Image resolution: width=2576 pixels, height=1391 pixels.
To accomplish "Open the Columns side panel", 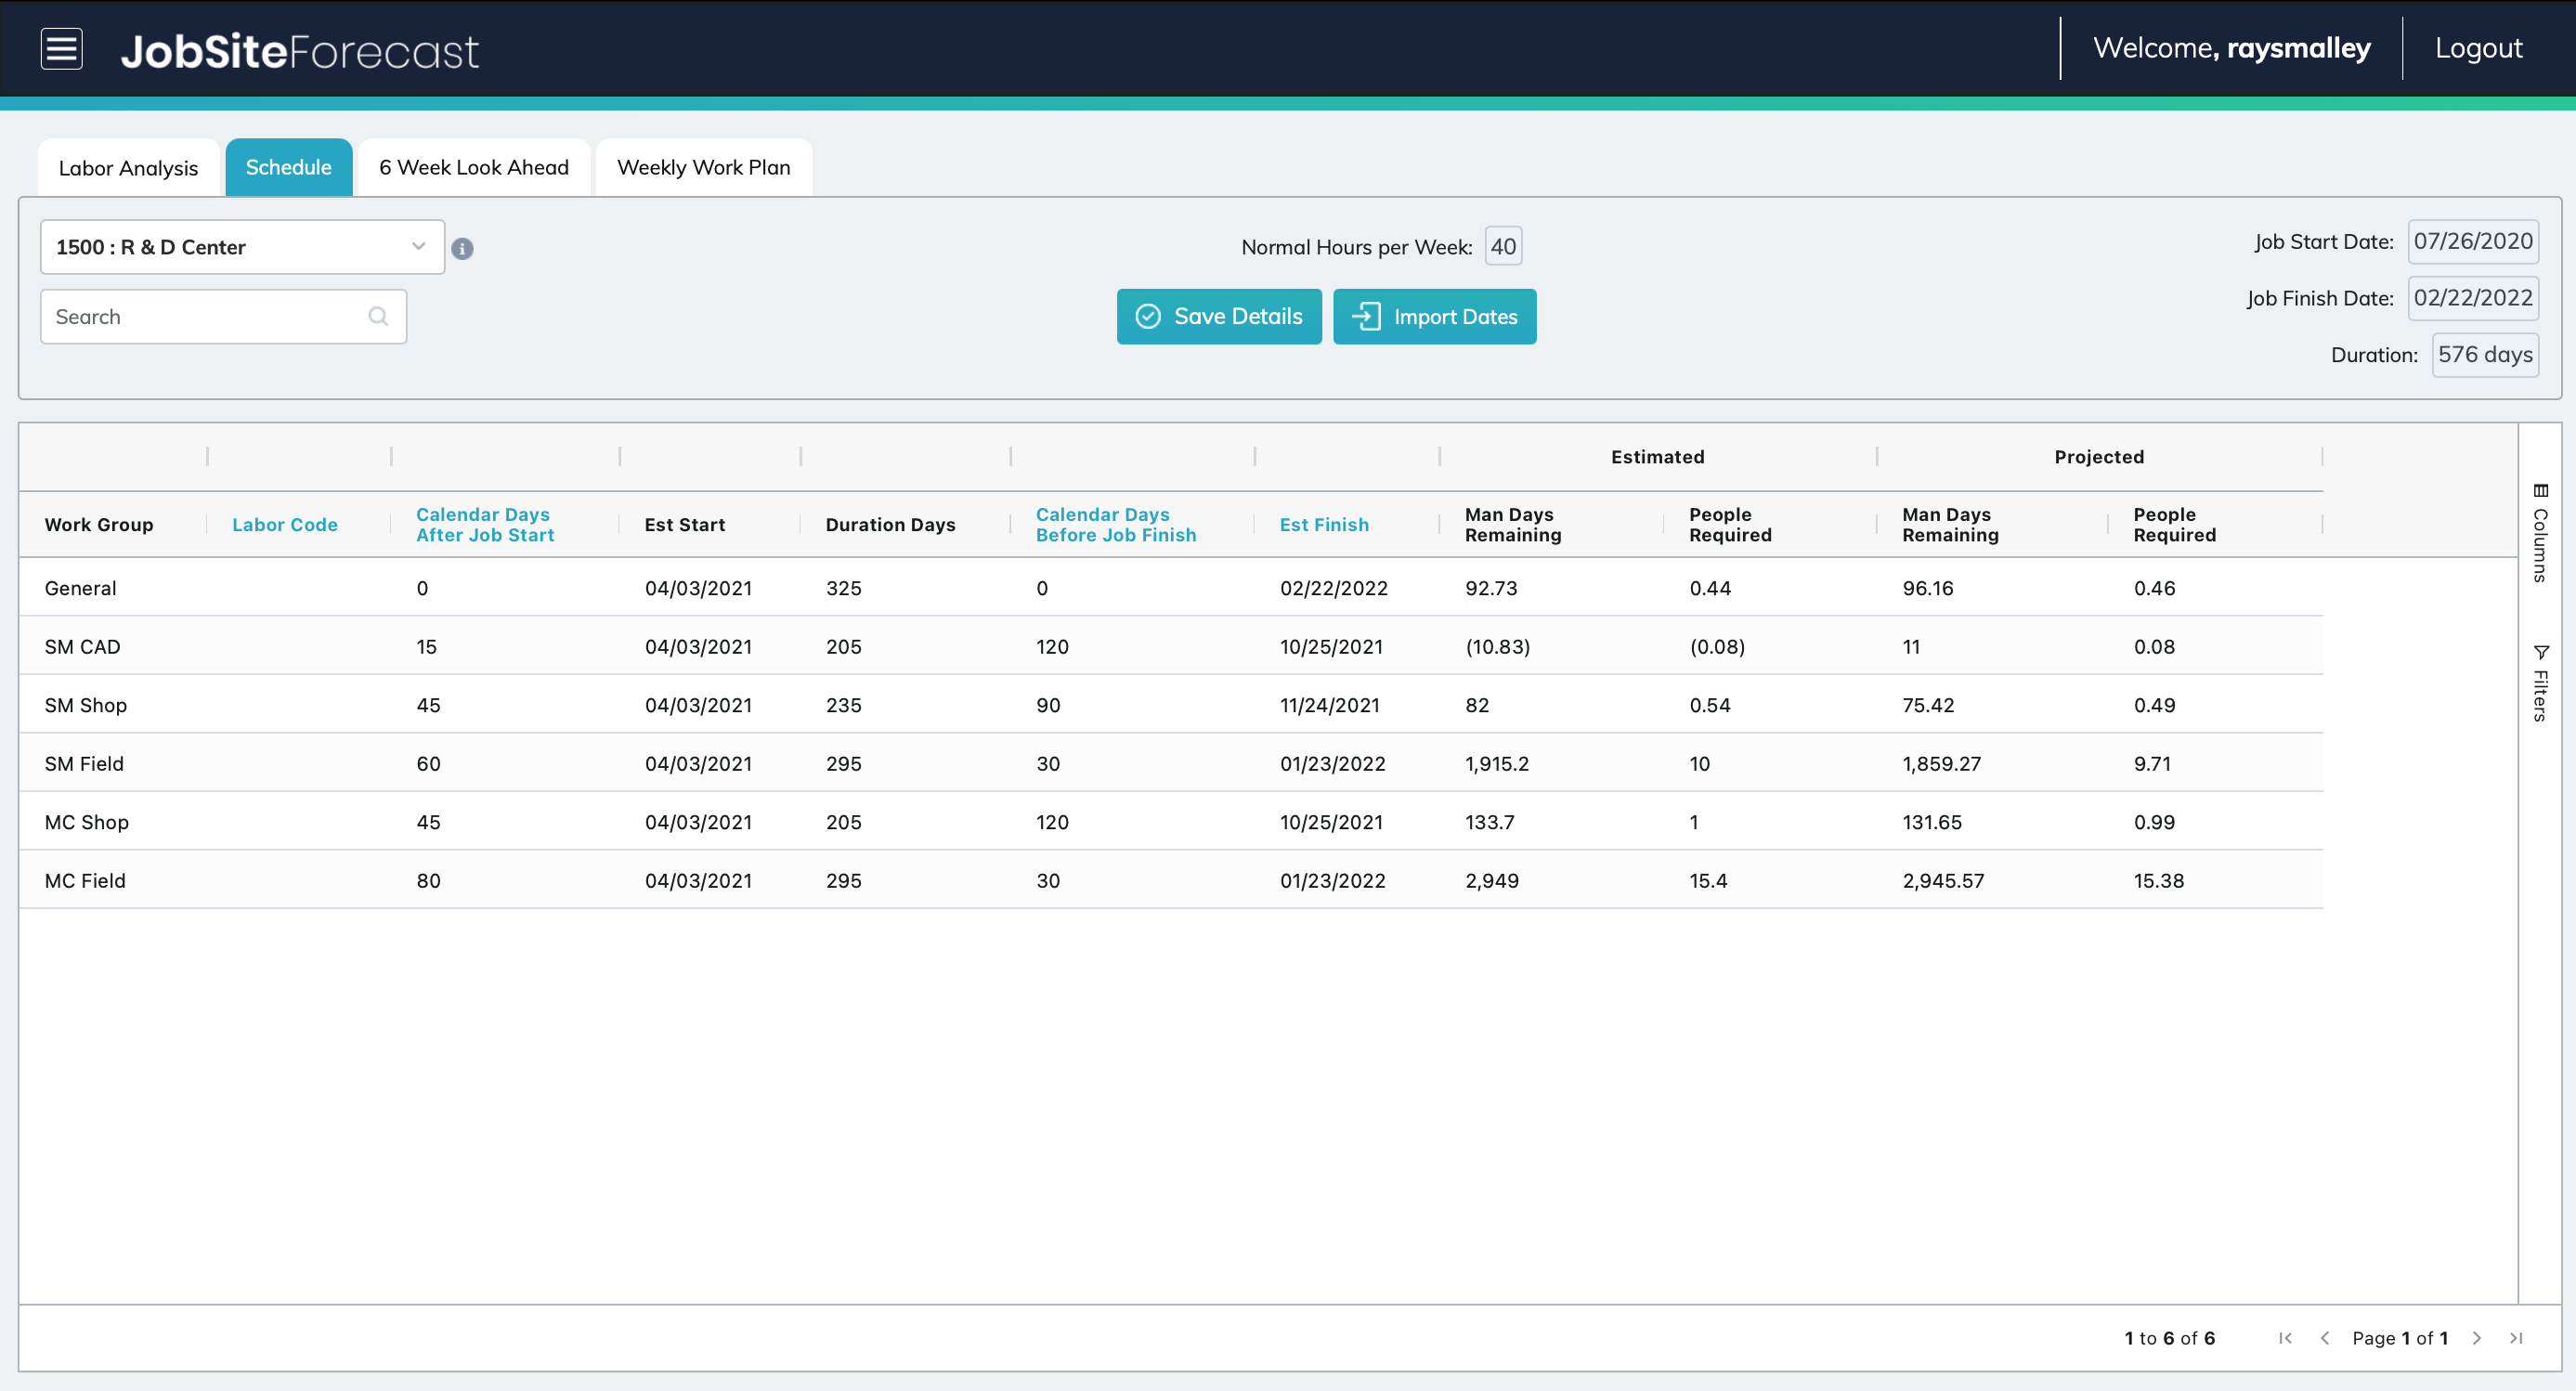I will (2540, 533).
